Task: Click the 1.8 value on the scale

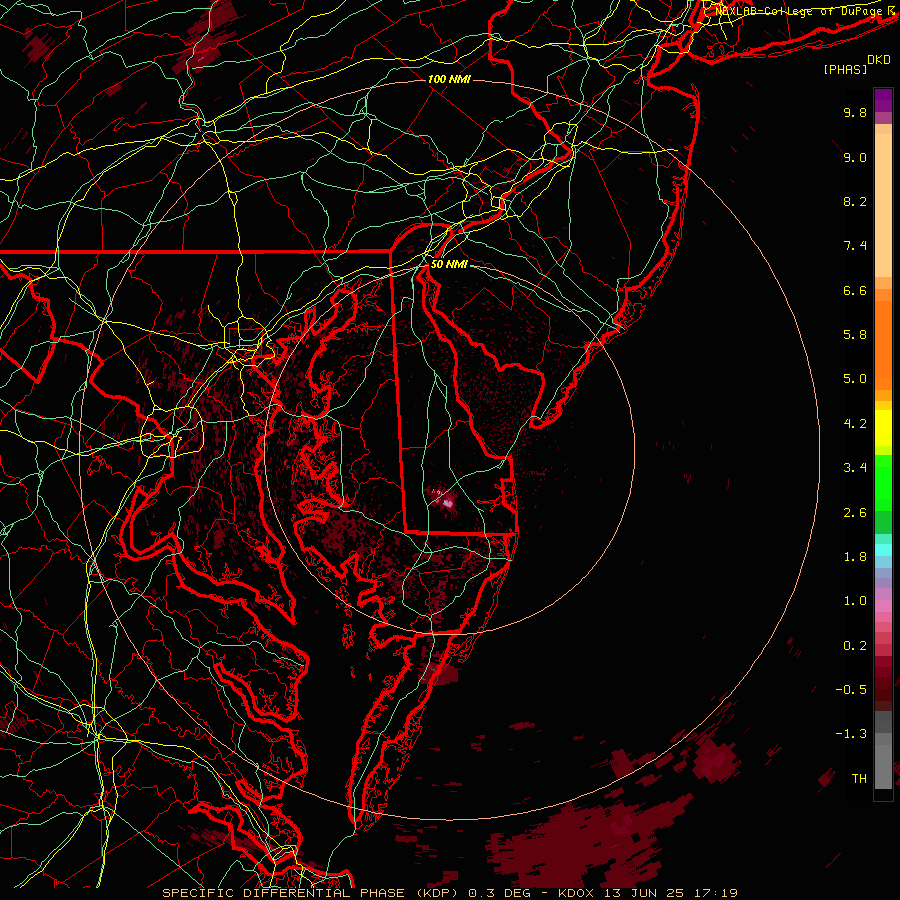Action: pos(855,557)
